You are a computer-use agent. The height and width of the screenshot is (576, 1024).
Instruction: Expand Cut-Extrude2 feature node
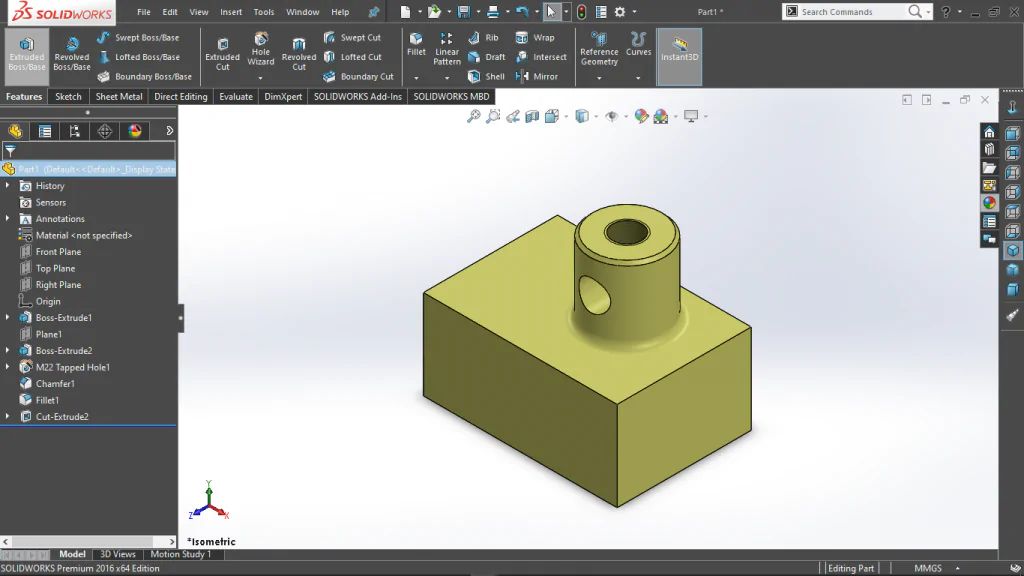coord(7,416)
